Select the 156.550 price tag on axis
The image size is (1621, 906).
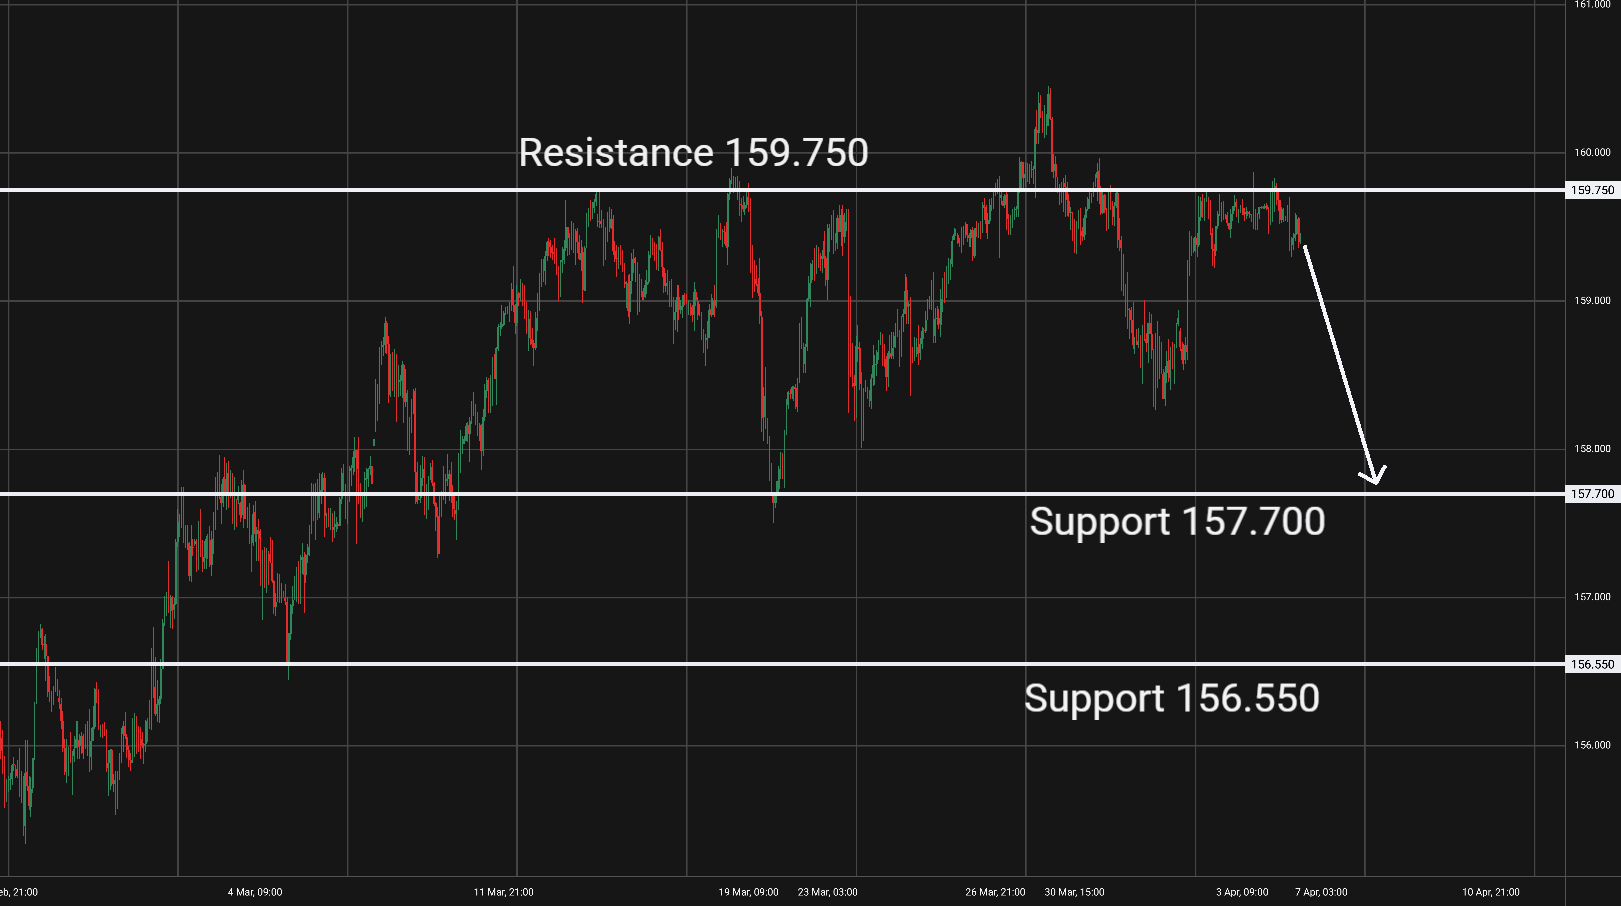pos(1592,664)
